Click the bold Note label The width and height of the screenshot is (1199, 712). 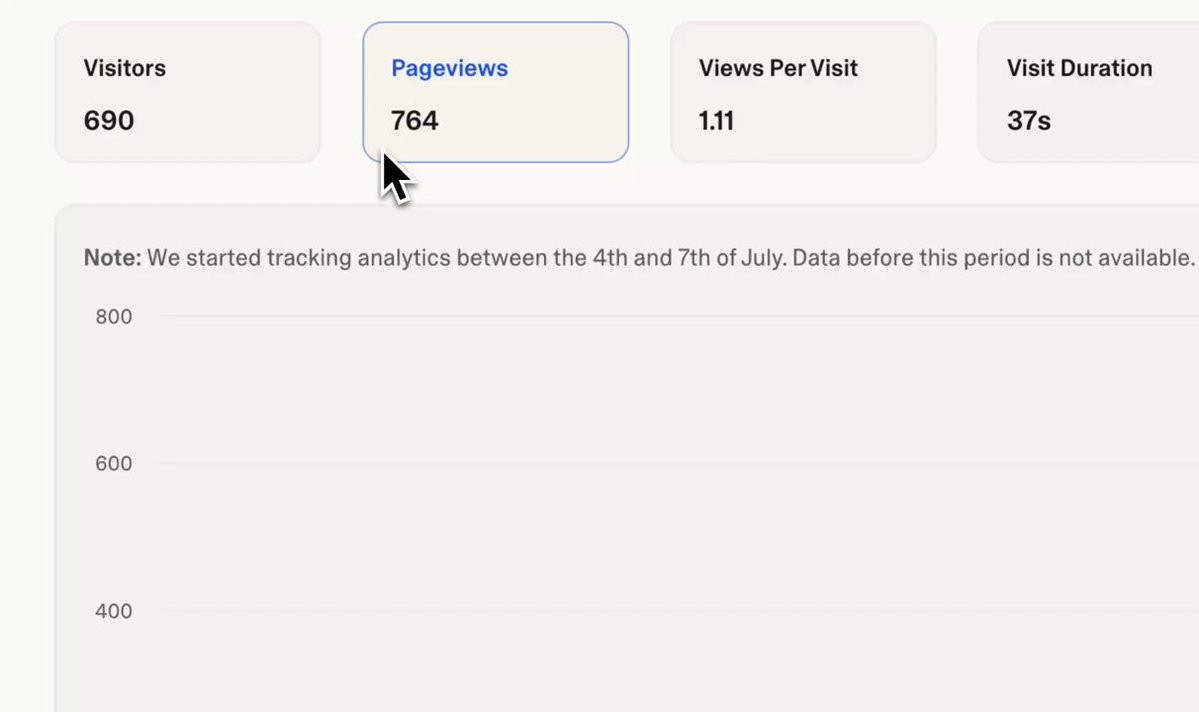coord(112,258)
